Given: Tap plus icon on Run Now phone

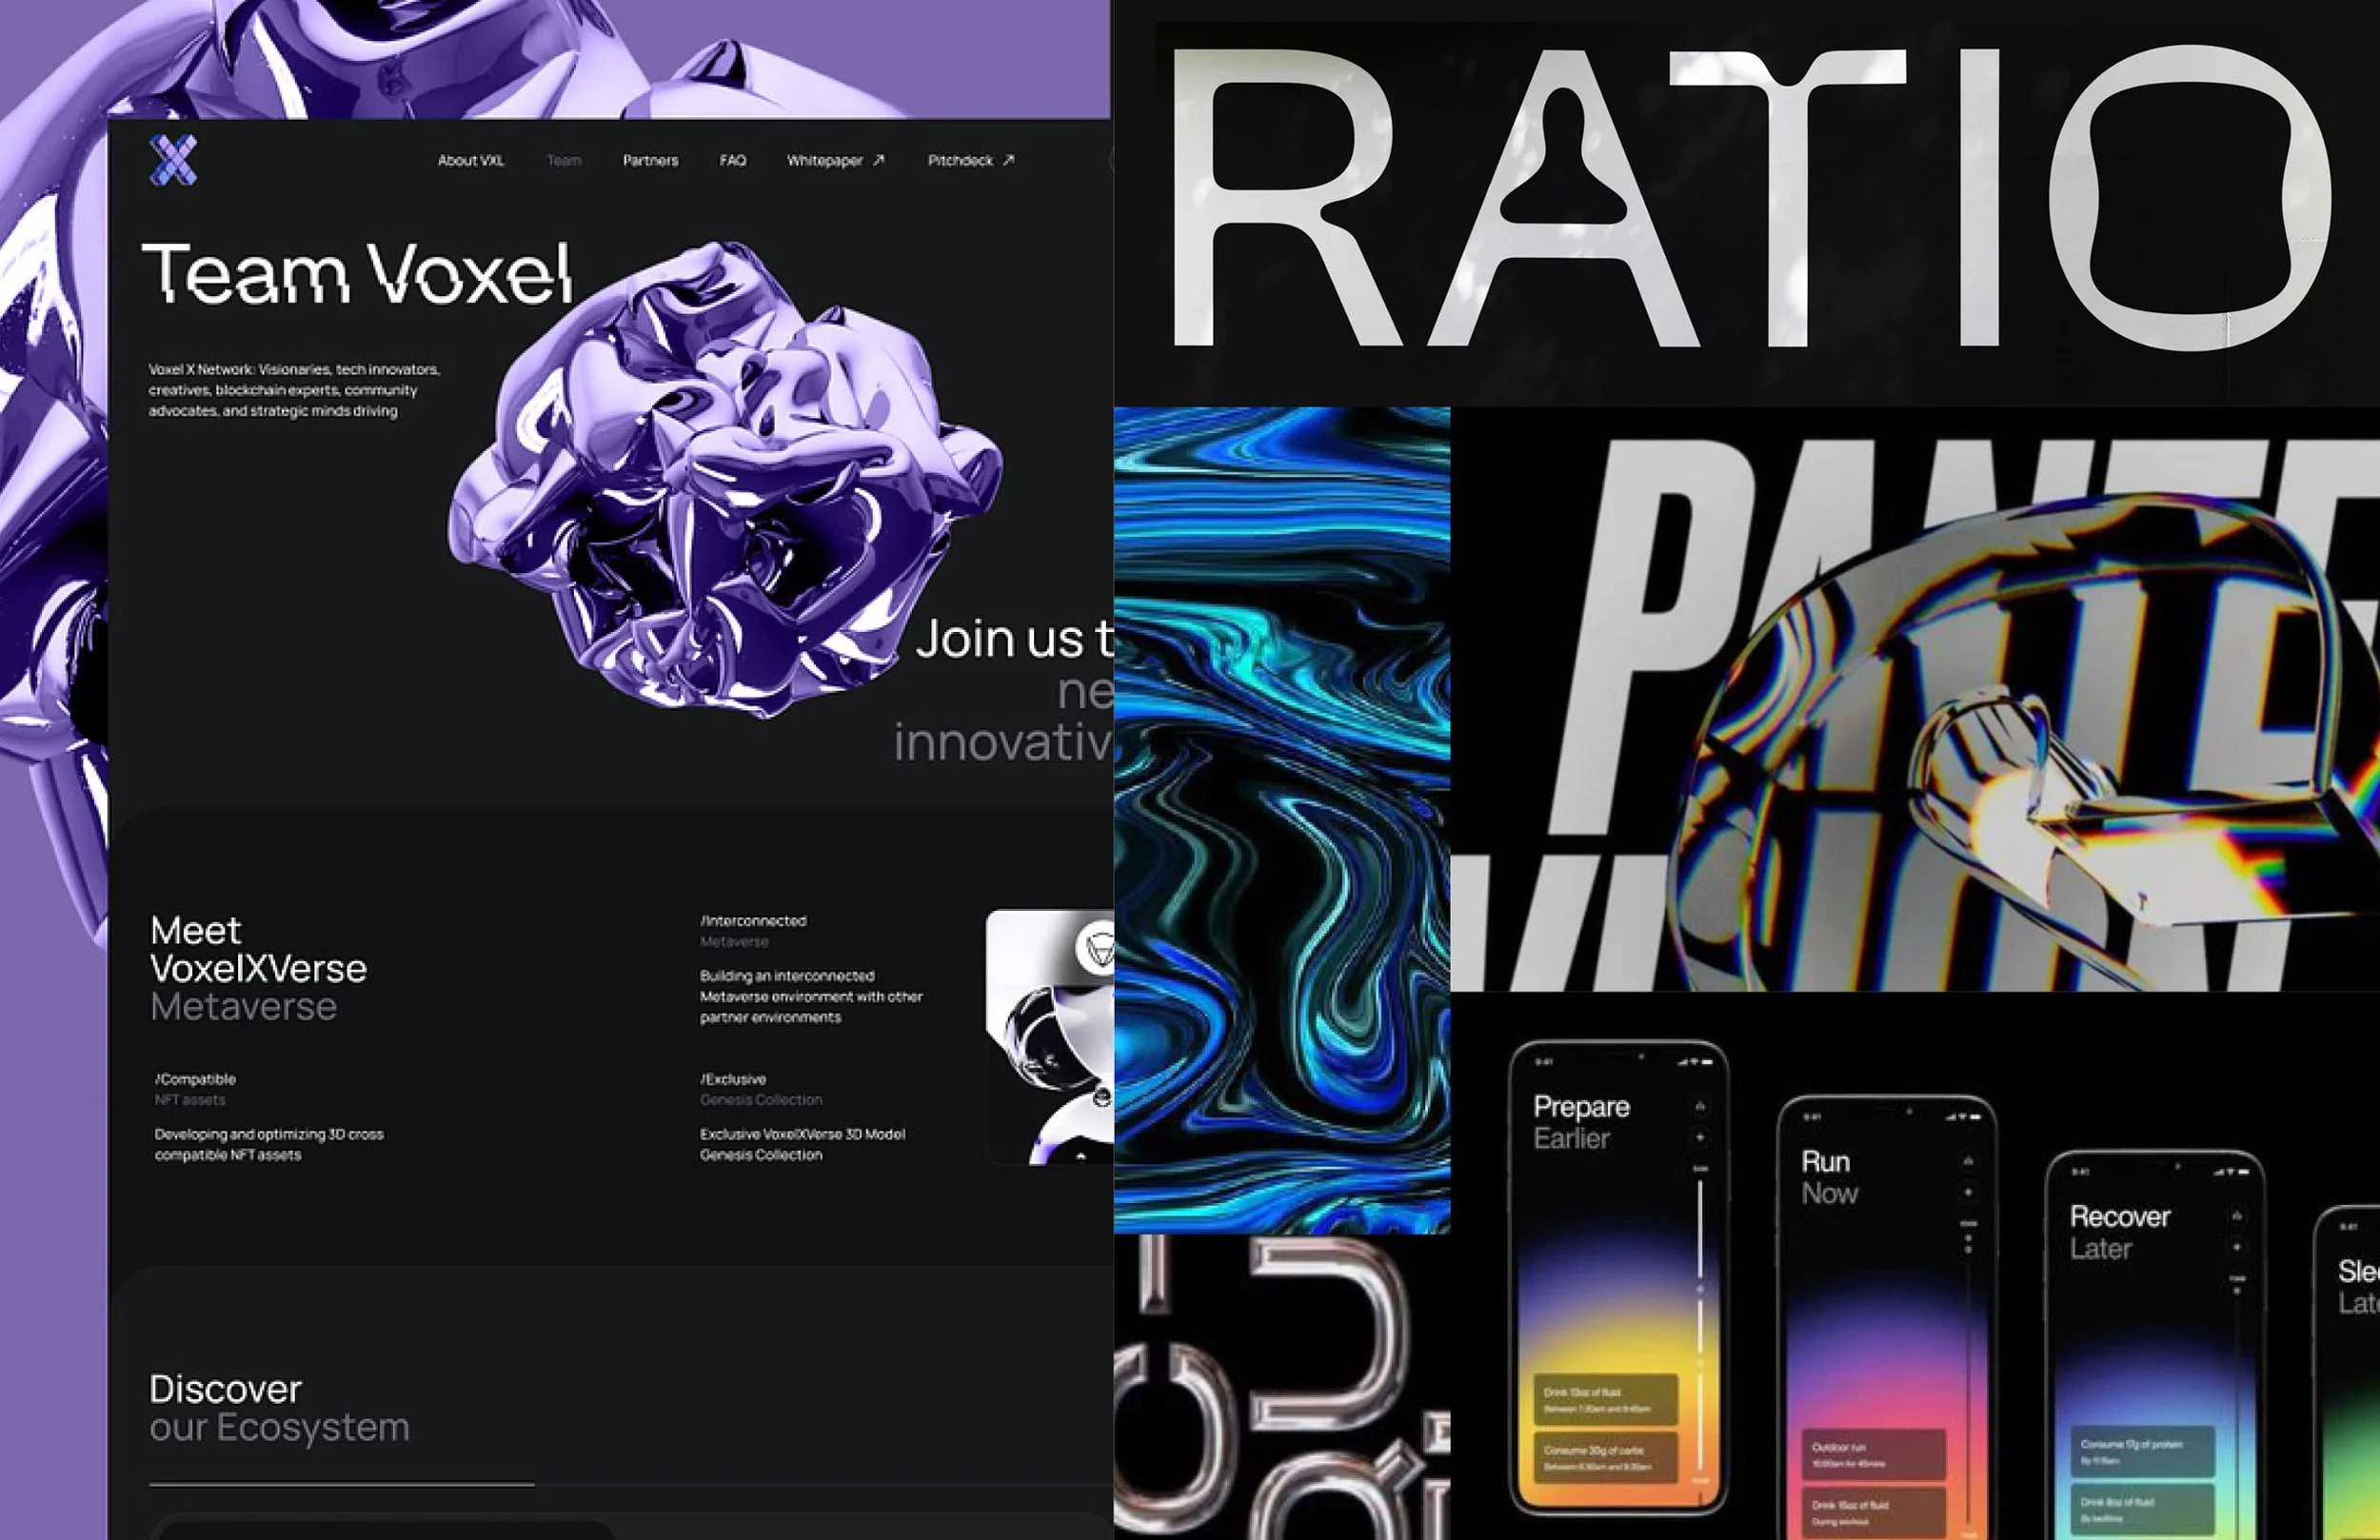Looking at the screenshot, I should coord(1968,1192).
